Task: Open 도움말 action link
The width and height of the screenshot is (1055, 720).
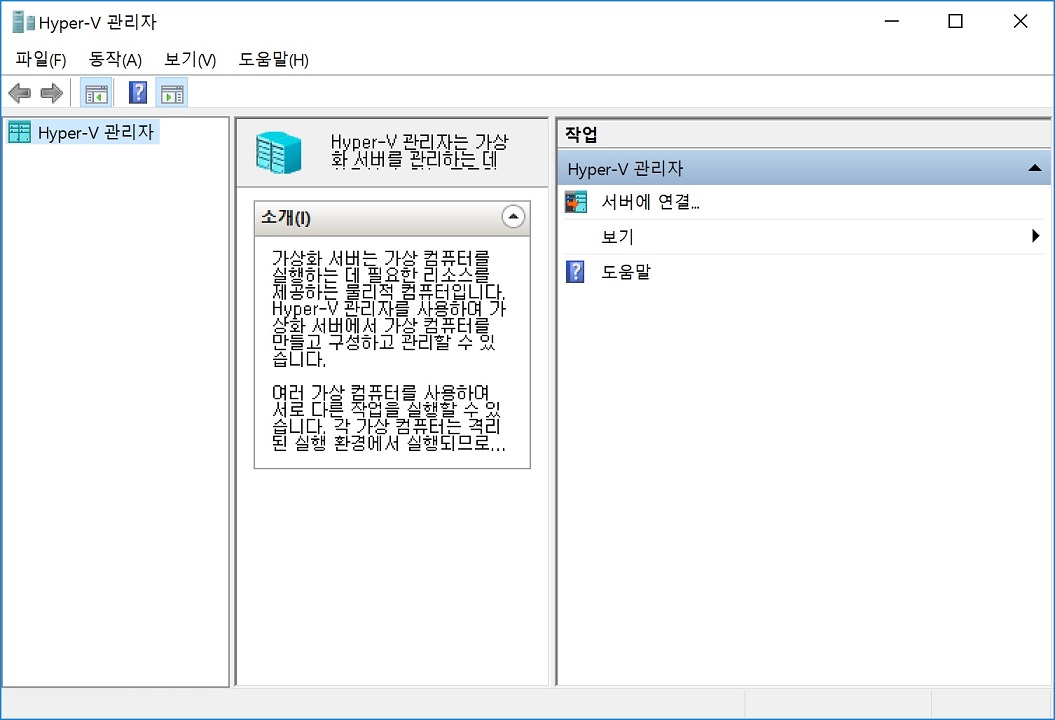Action: tap(626, 272)
